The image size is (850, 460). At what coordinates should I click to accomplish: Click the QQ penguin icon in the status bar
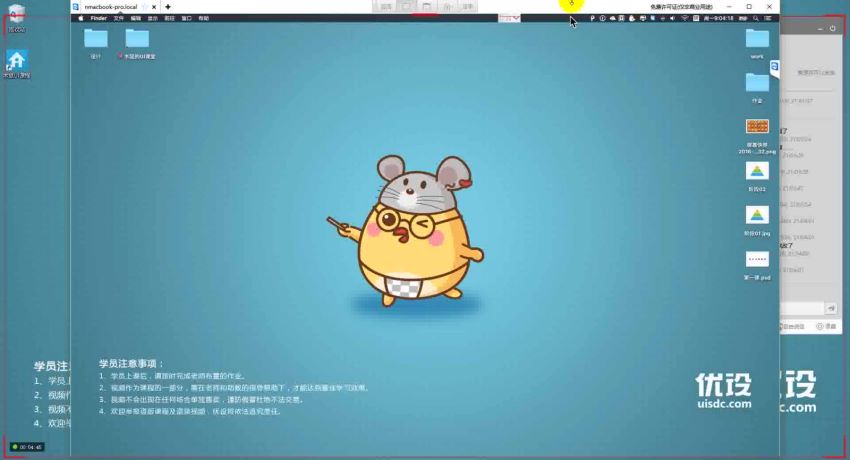(x=632, y=18)
